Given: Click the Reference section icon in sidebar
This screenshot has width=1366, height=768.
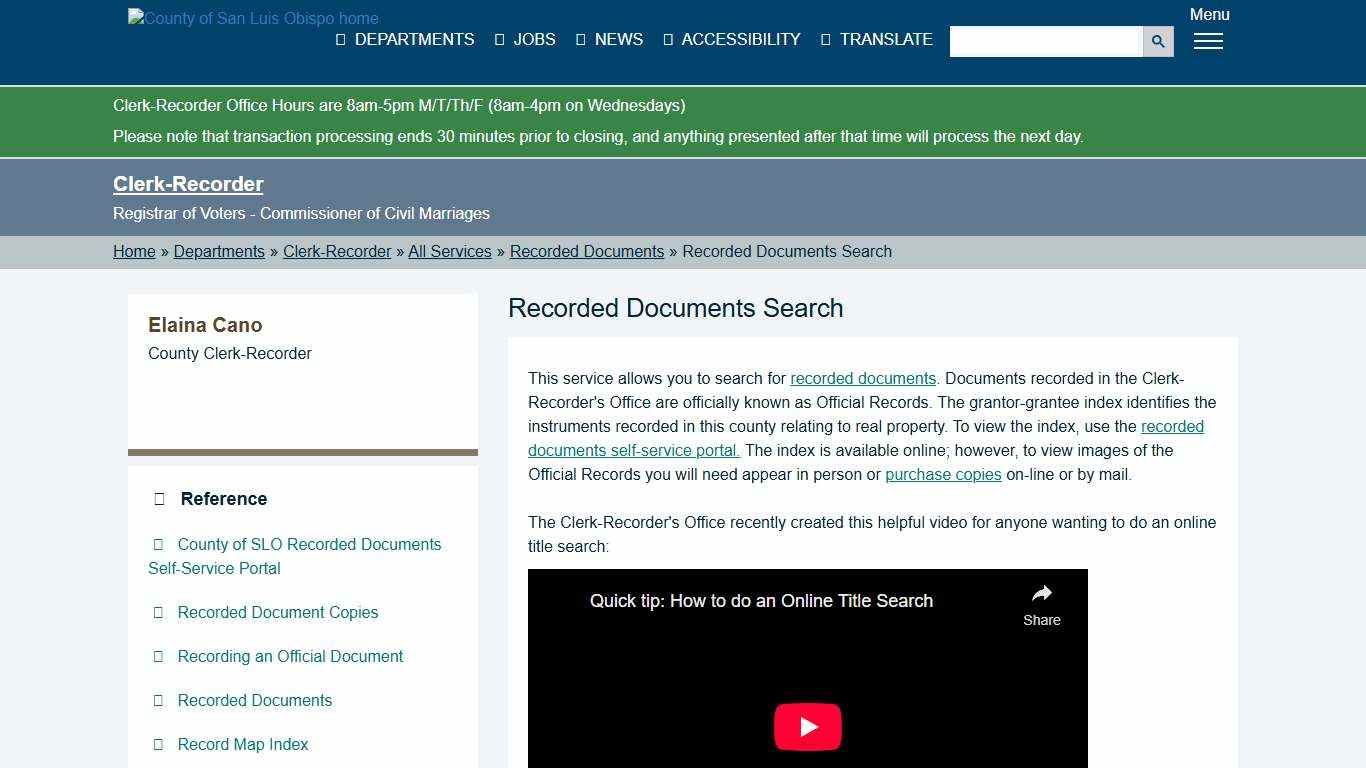Looking at the screenshot, I should [x=159, y=498].
